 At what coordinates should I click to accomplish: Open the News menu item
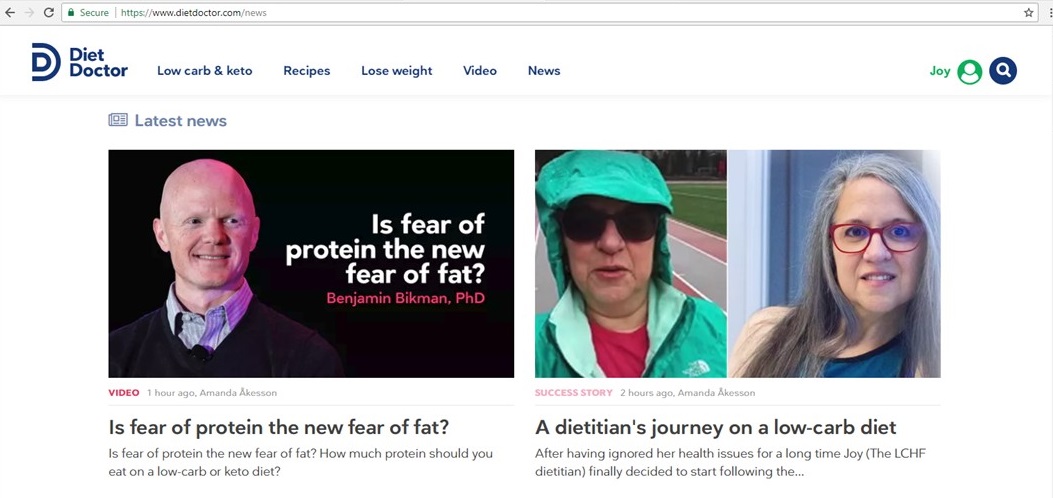[x=544, y=70]
